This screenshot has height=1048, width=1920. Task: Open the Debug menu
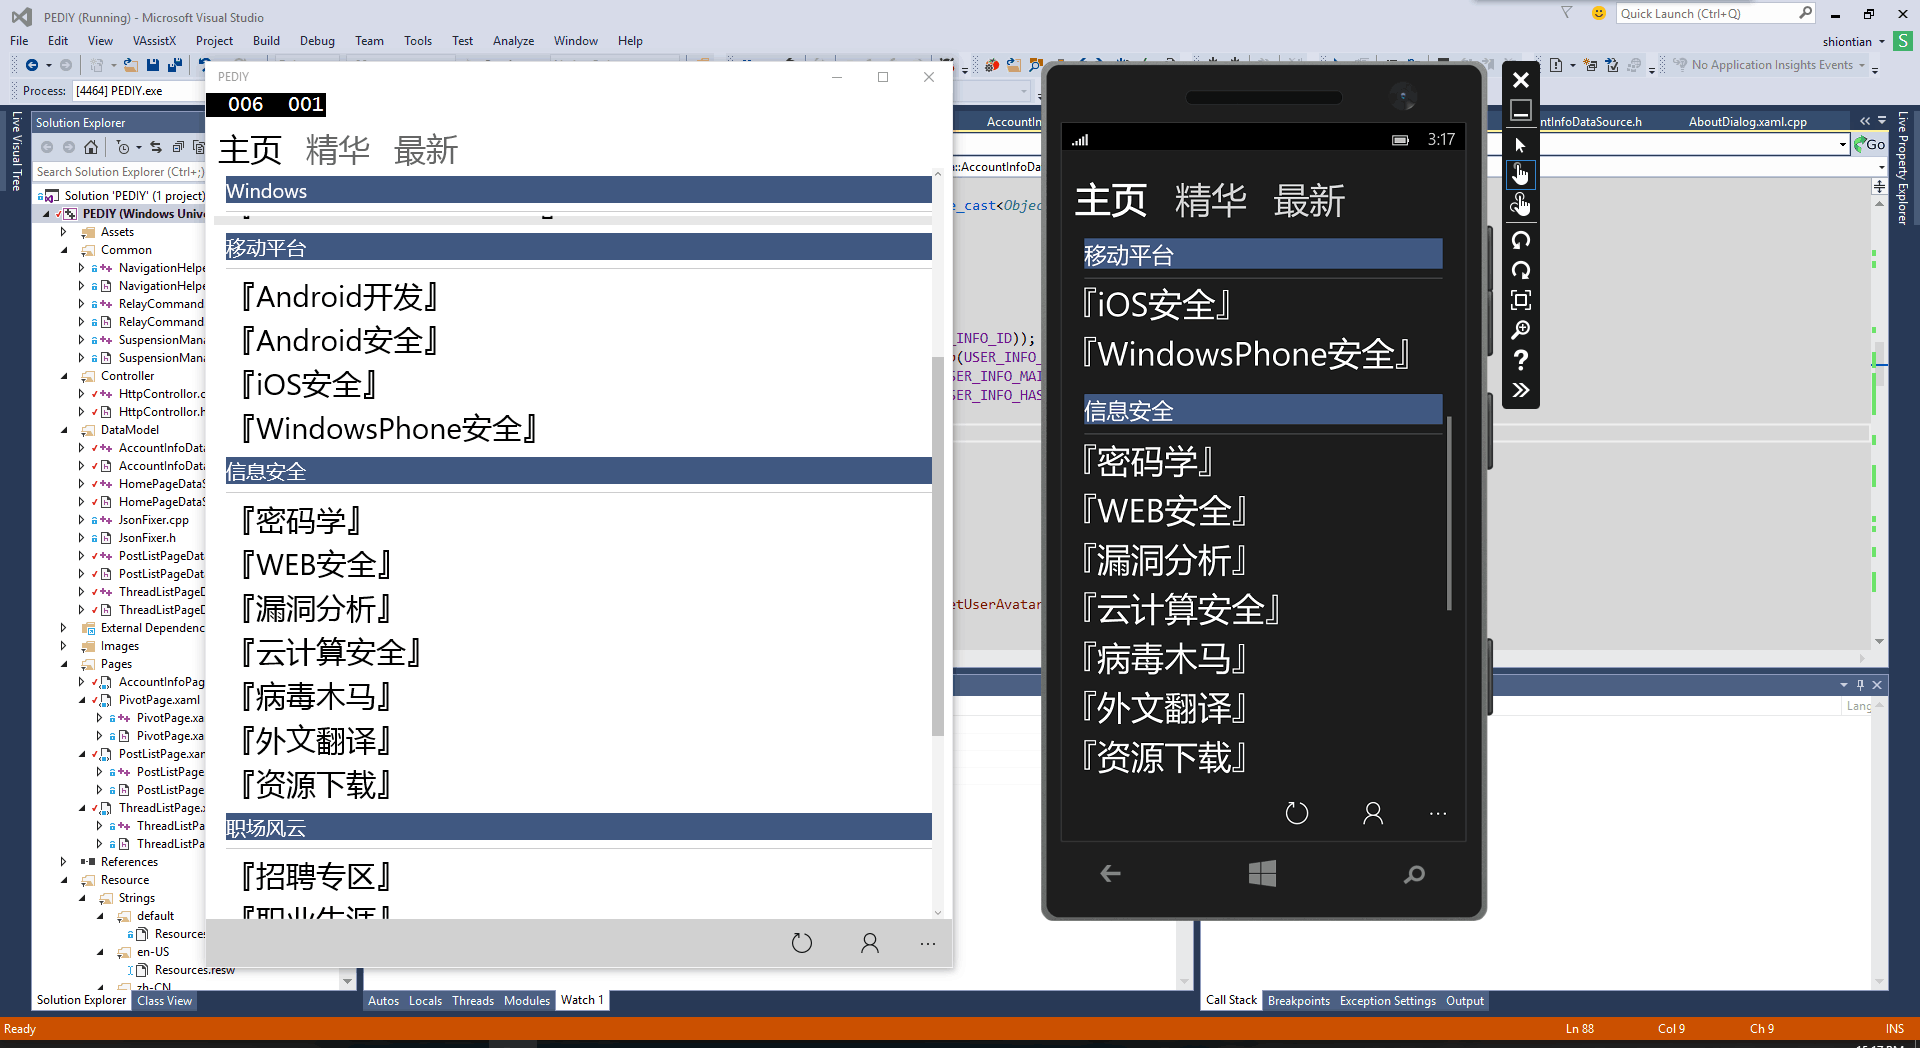coord(317,41)
